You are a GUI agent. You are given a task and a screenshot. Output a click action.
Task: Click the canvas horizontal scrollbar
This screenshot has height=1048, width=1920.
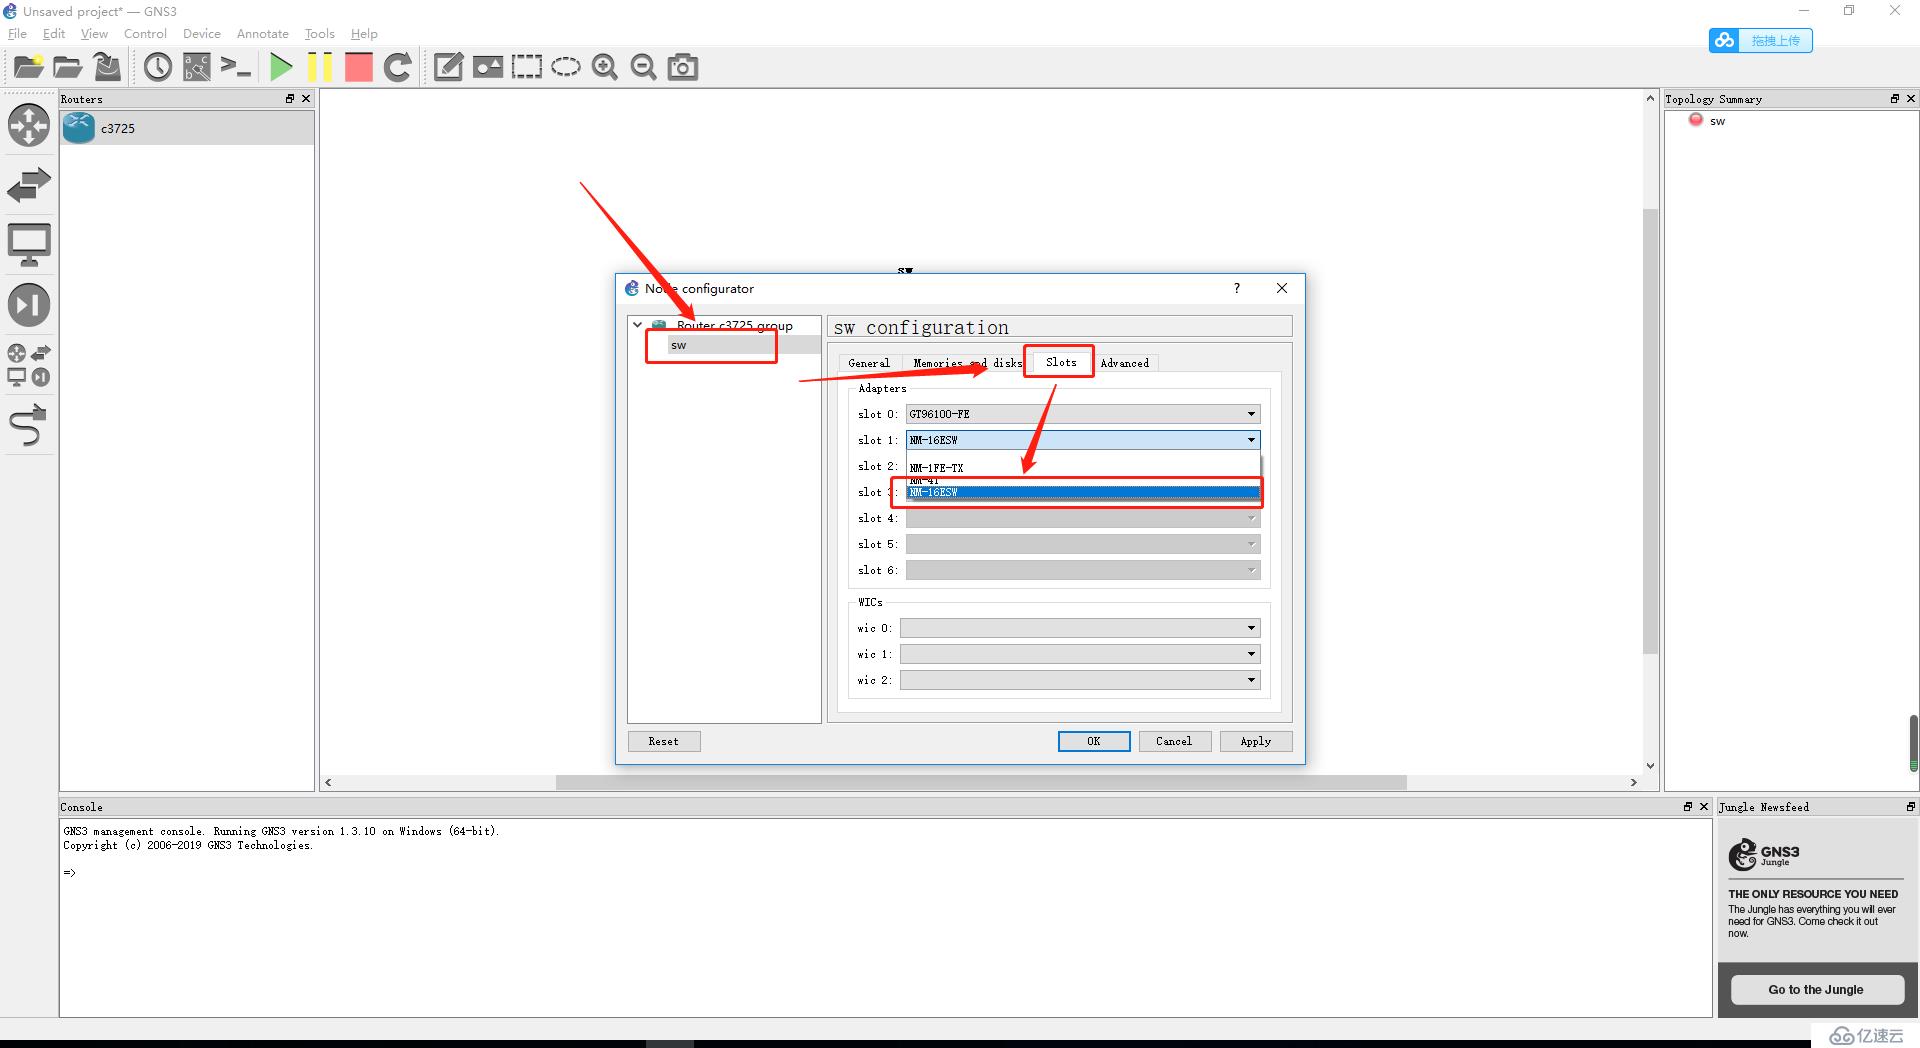981,782
